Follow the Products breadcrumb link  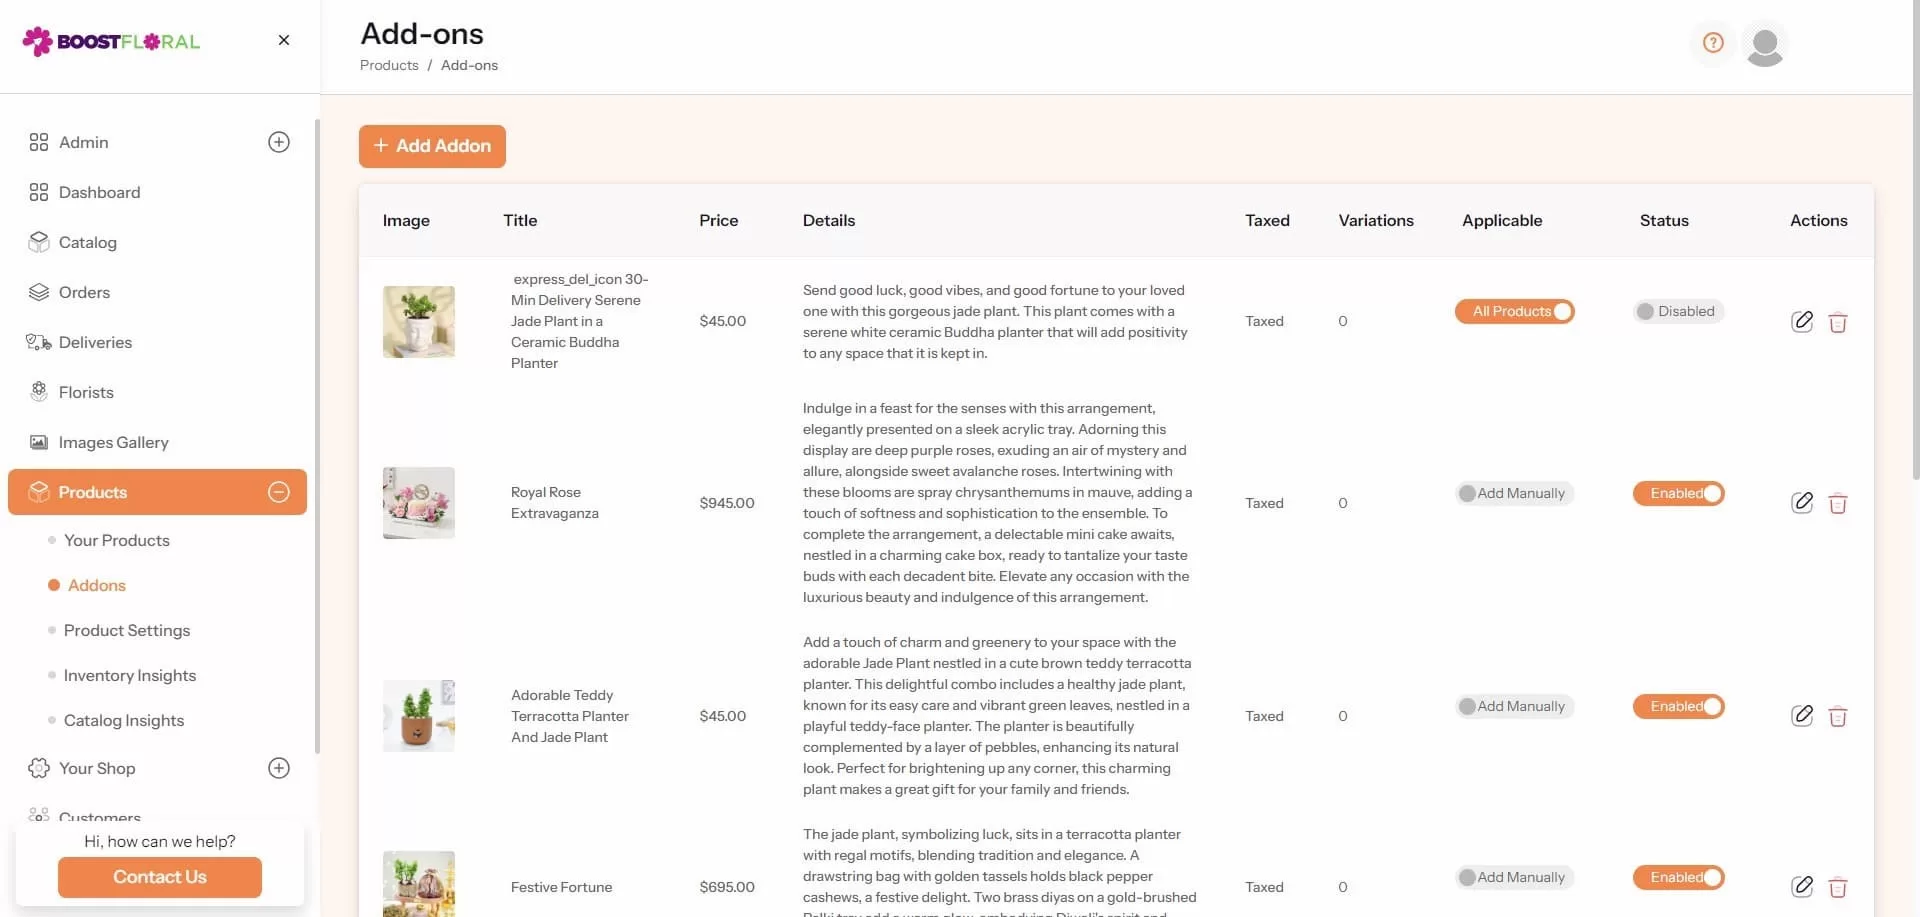[389, 65]
